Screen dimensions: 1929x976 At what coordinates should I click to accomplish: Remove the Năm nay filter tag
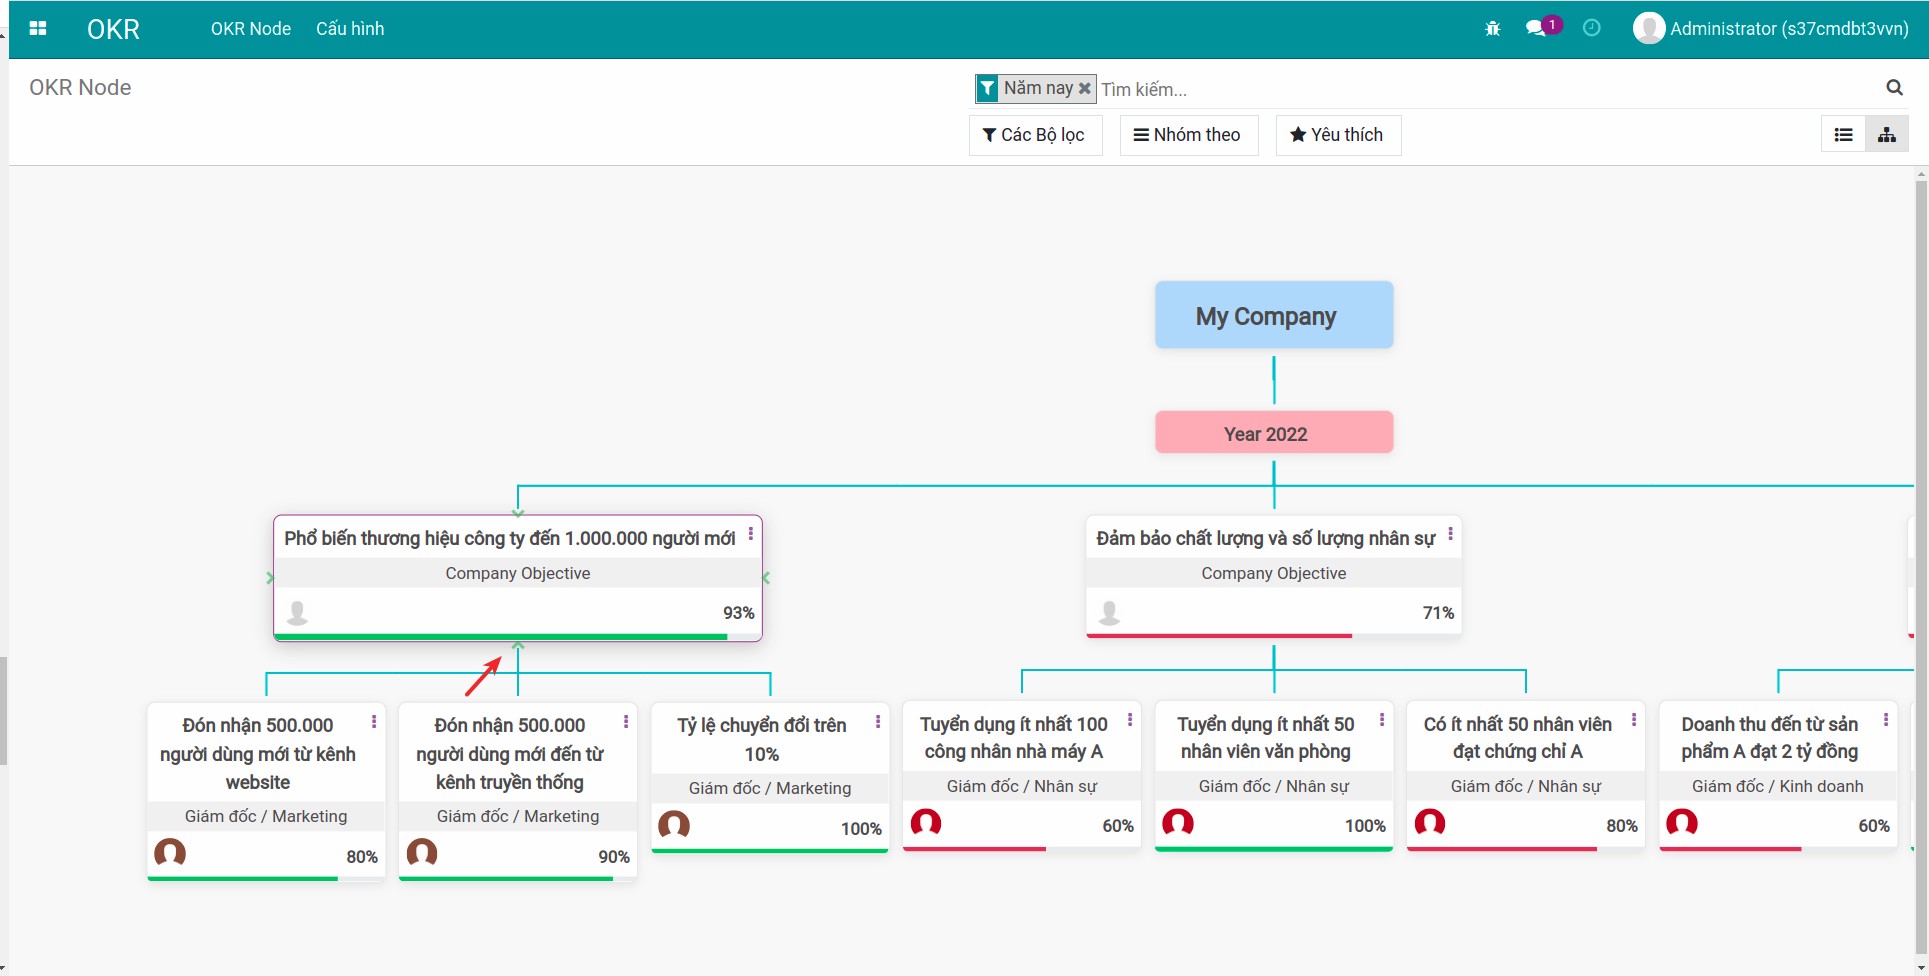click(1084, 88)
